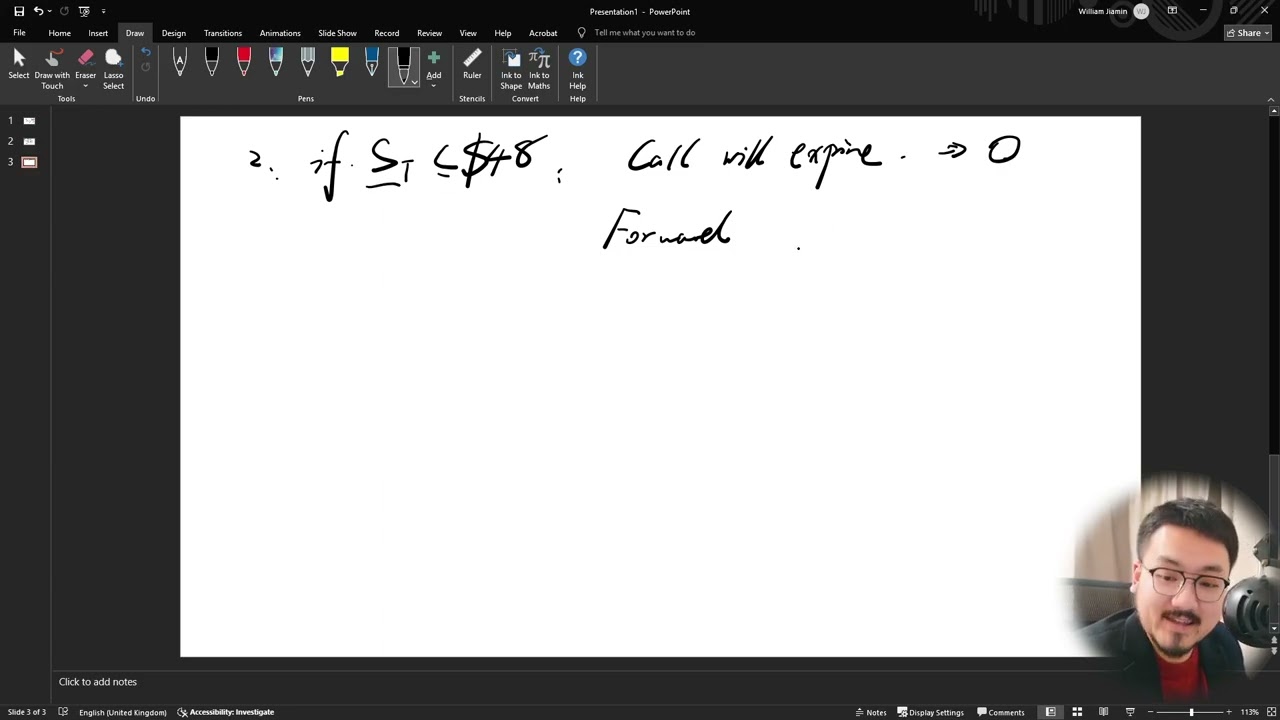This screenshot has height=720, width=1280.
Task: Click Slide 3 of 3 status indicator
Action: [x=27, y=712]
